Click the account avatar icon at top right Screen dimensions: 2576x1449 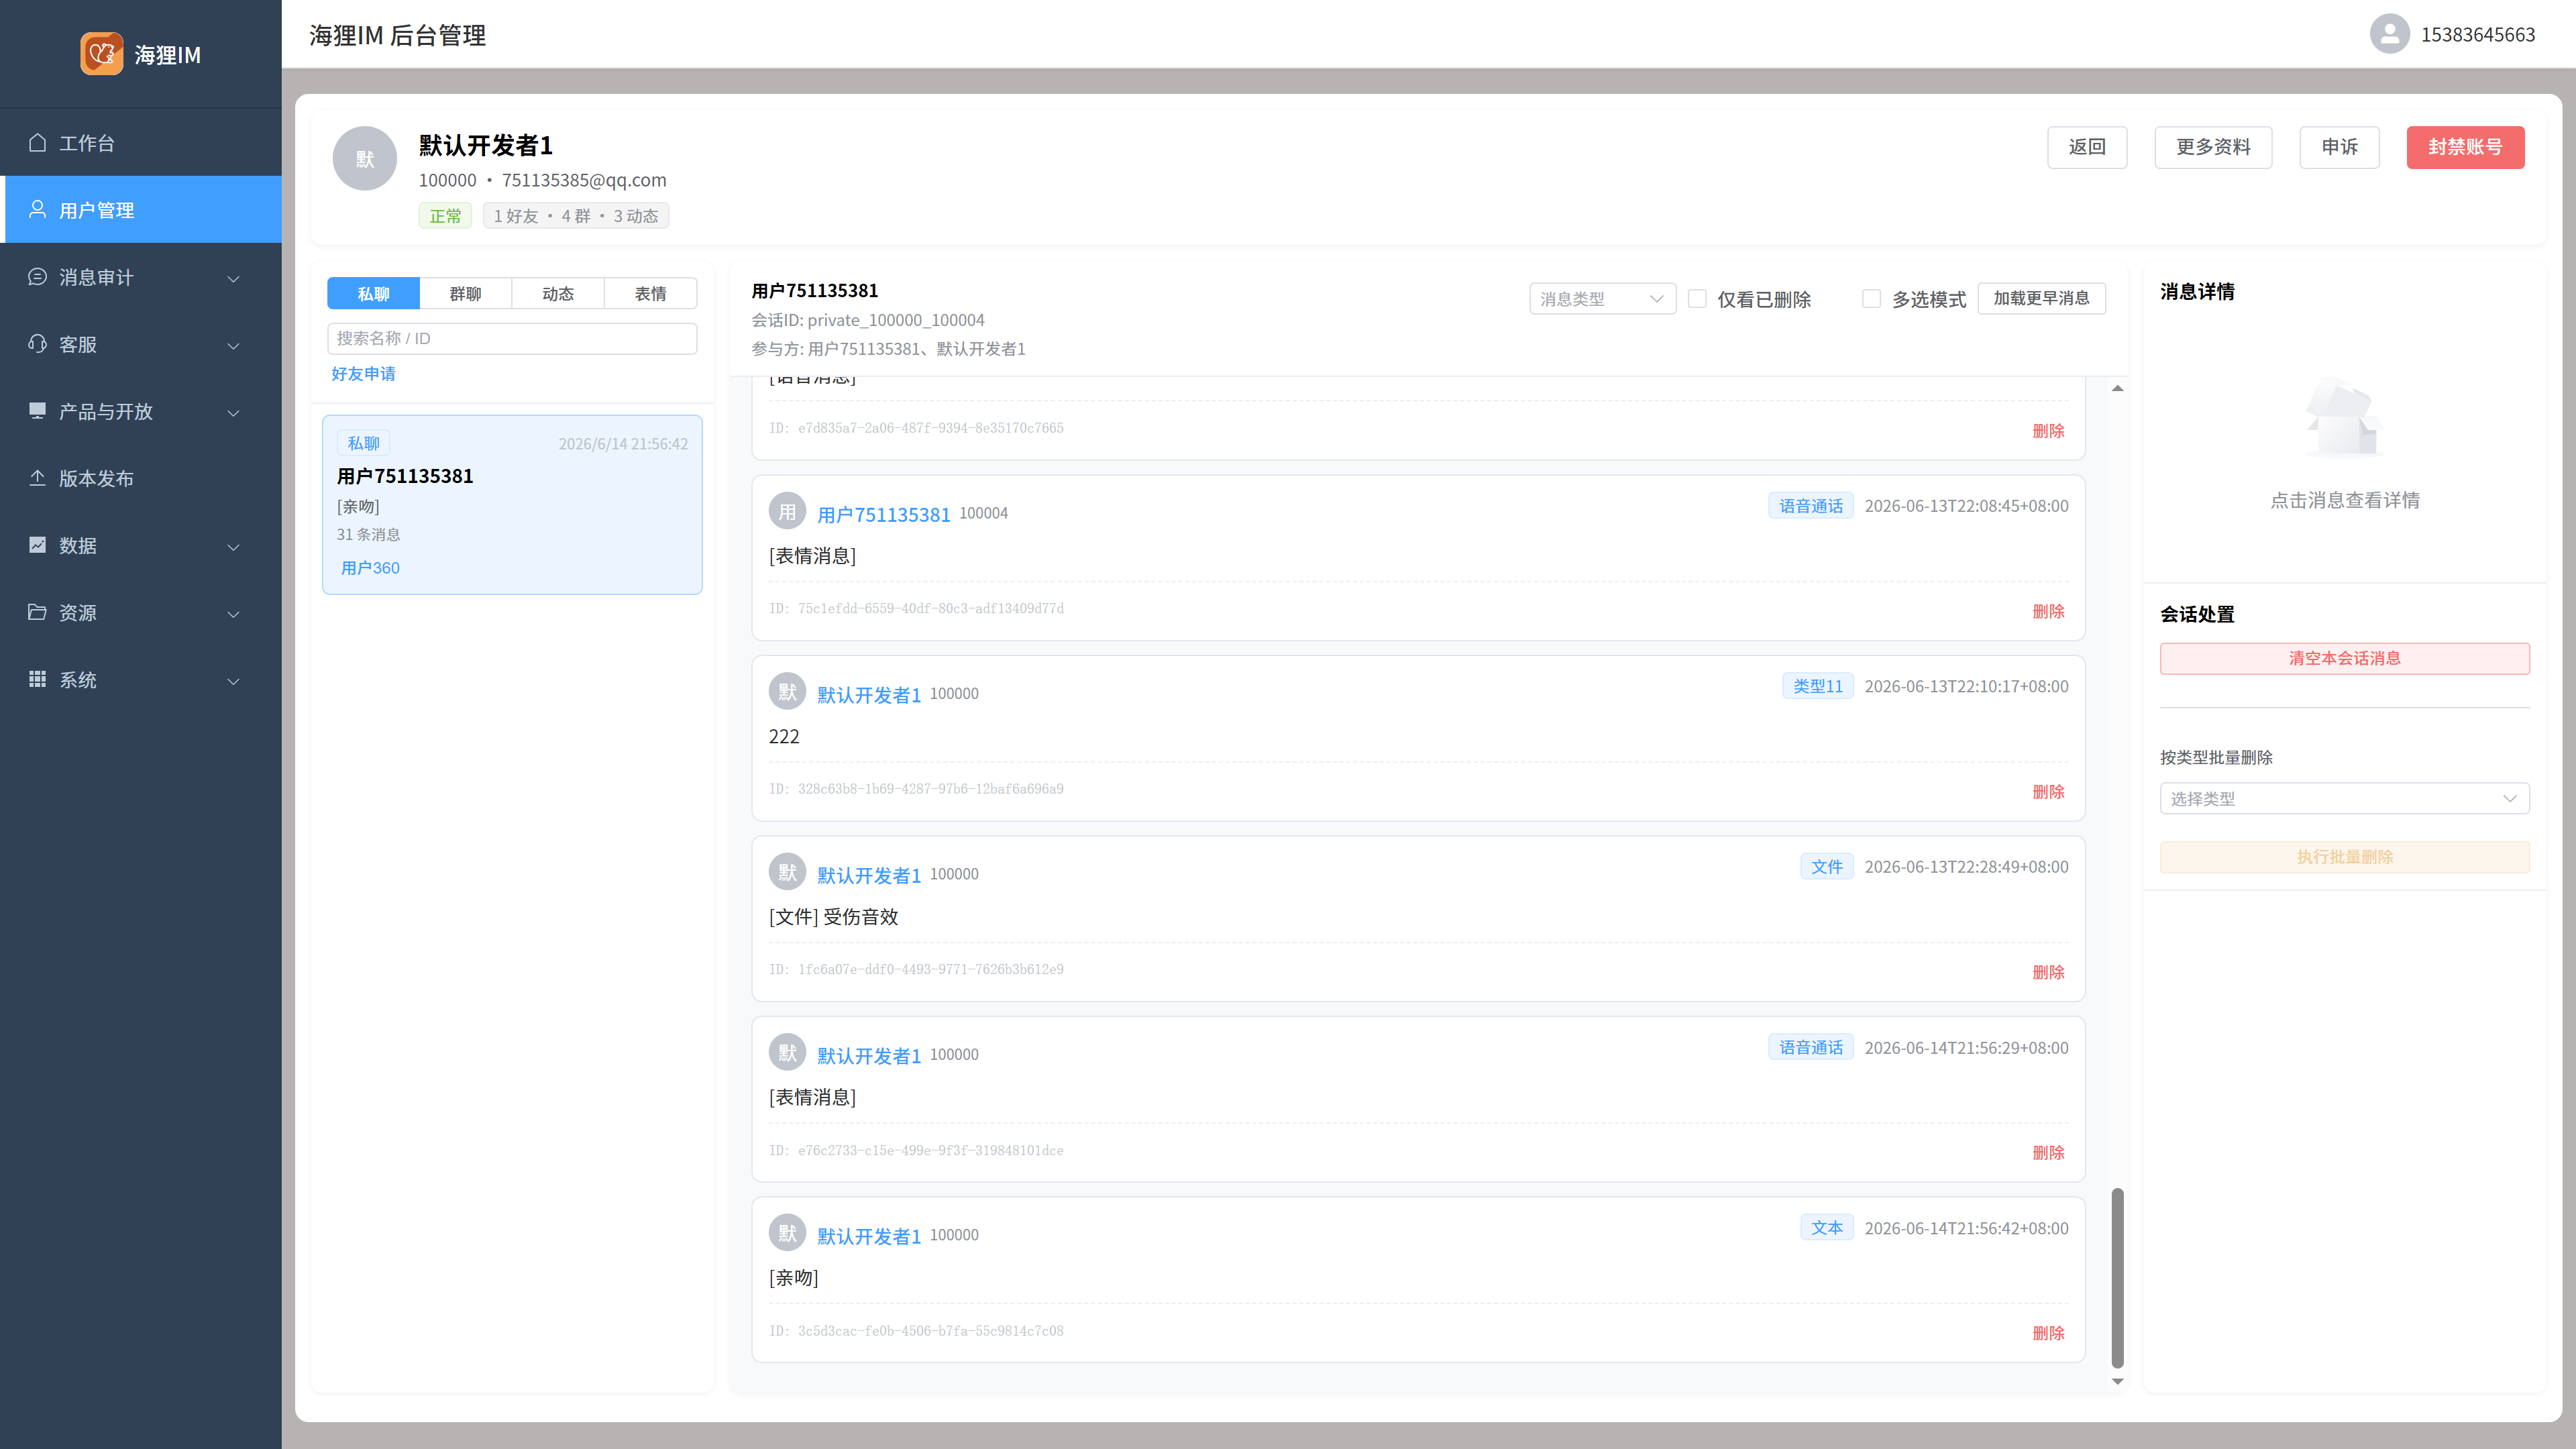2389,34
